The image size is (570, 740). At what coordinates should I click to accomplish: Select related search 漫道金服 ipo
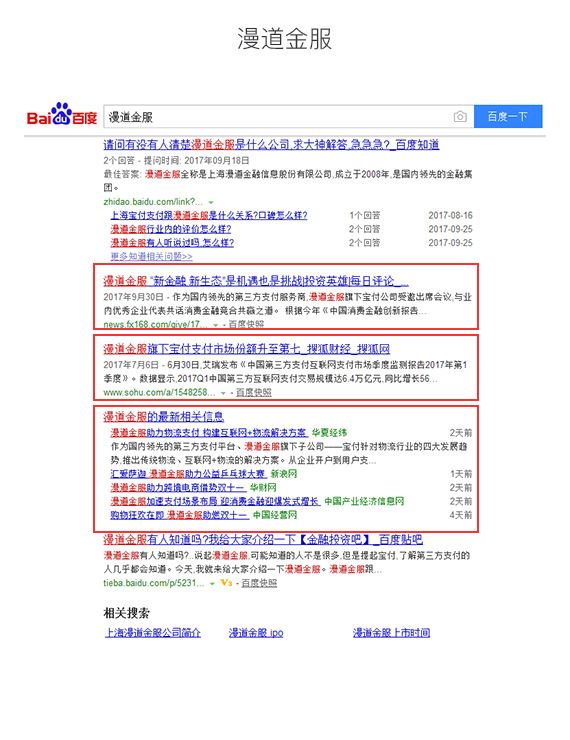click(x=256, y=633)
